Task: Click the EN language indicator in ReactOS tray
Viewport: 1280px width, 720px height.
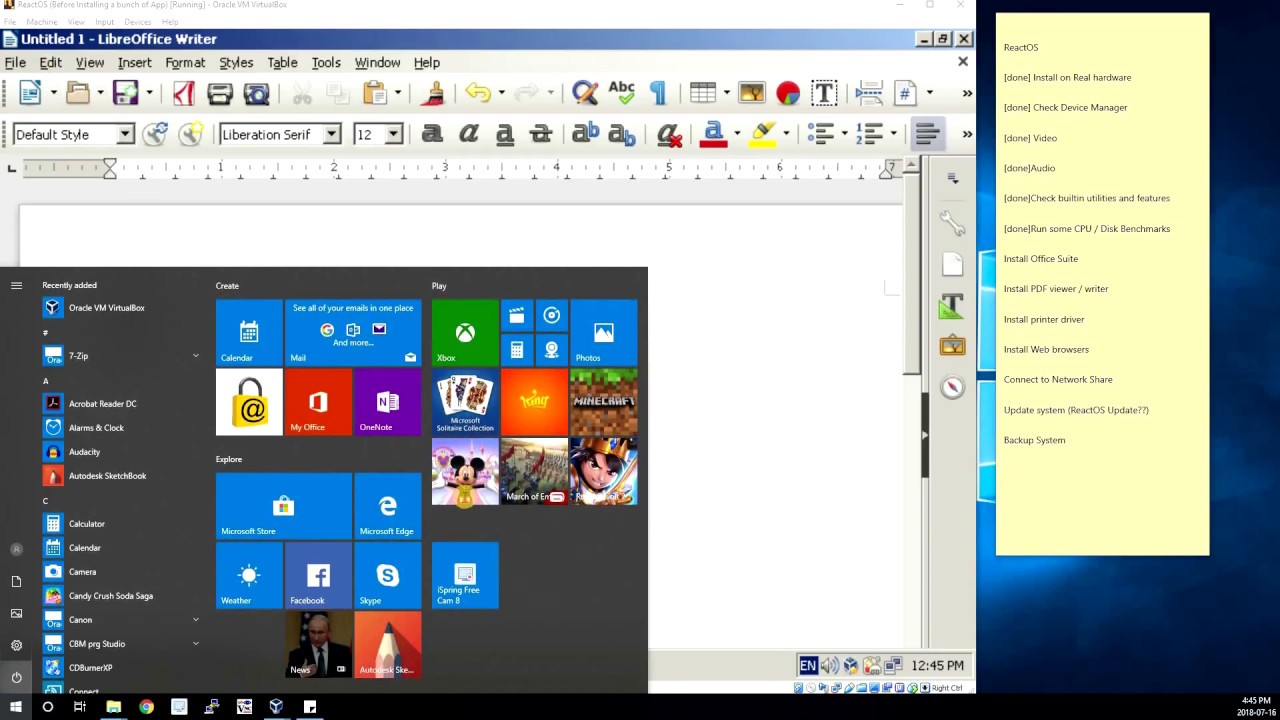Action: pos(808,665)
